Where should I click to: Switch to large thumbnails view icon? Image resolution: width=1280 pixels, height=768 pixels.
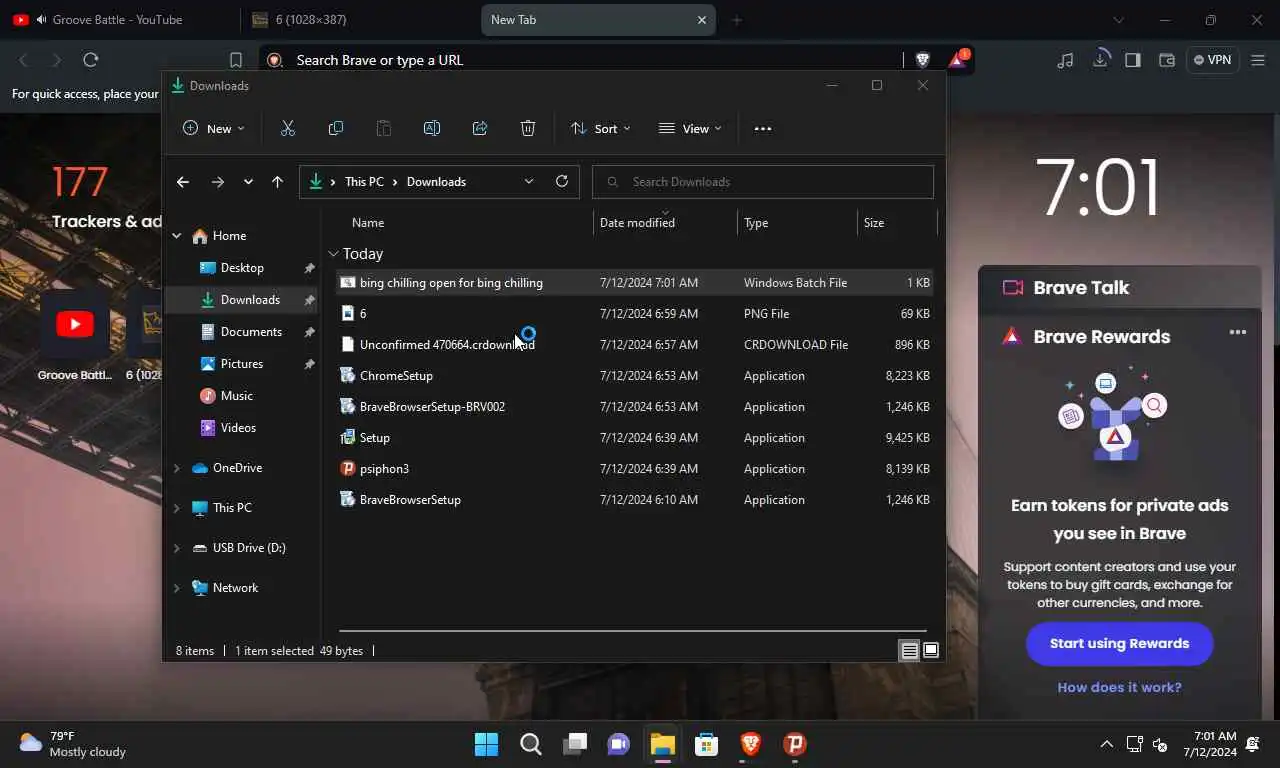click(x=931, y=651)
